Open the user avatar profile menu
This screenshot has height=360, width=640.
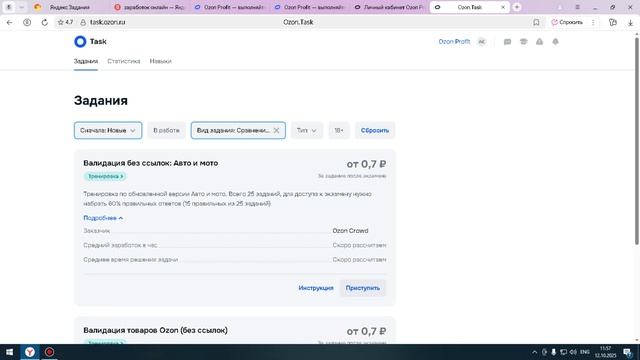pyautogui.click(x=482, y=42)
